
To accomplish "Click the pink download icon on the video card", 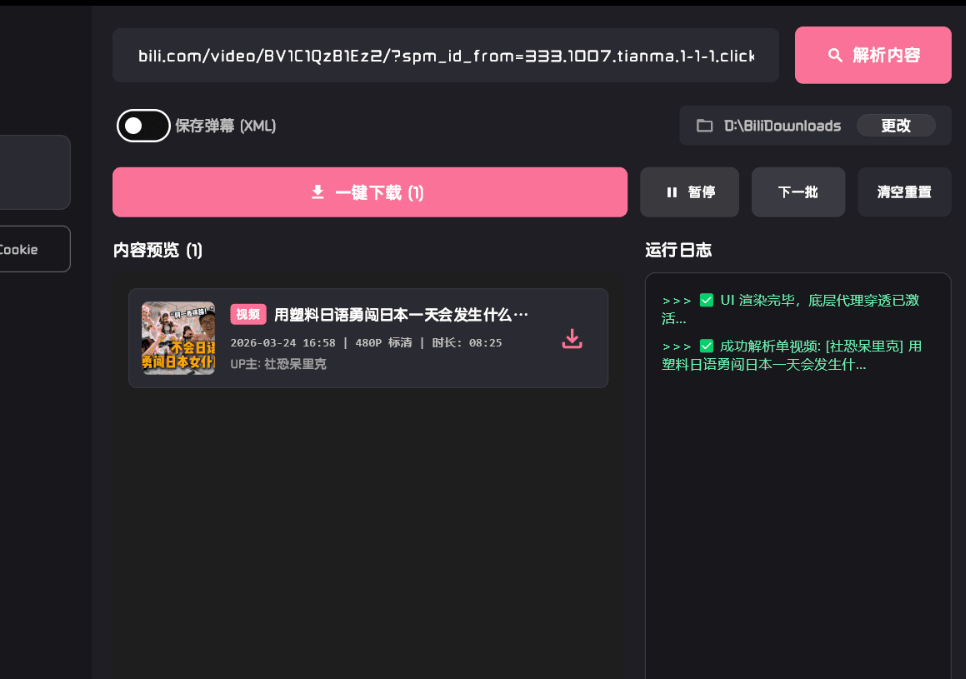I will click(571, 338).
